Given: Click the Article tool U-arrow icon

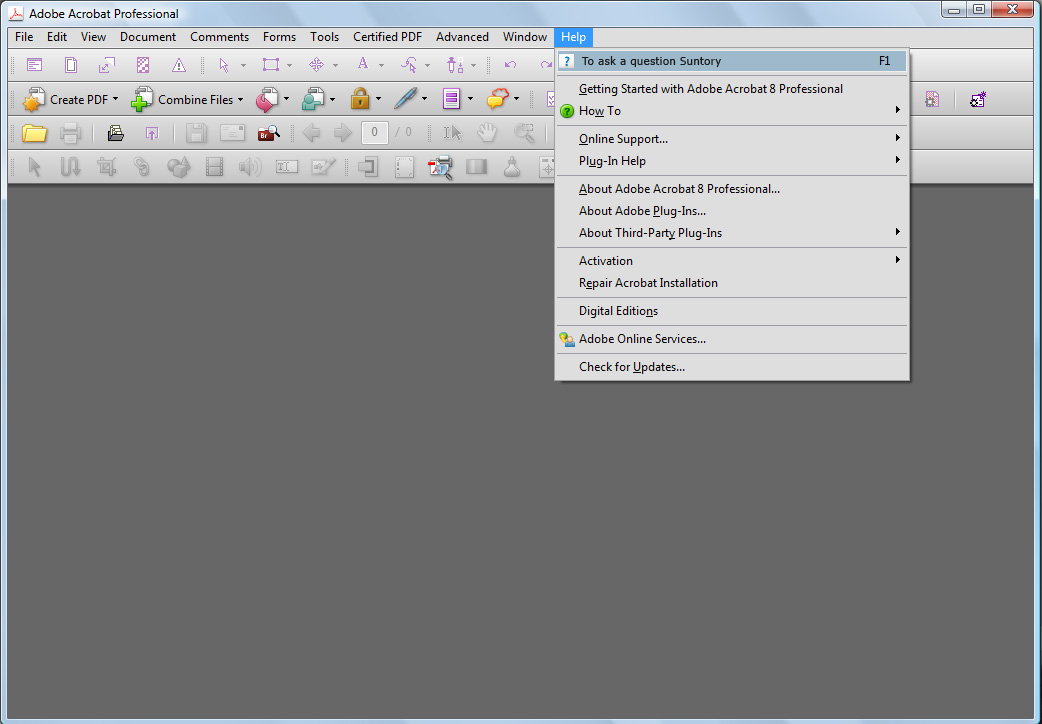Looking at the screenshot, I should click(70, 166).
